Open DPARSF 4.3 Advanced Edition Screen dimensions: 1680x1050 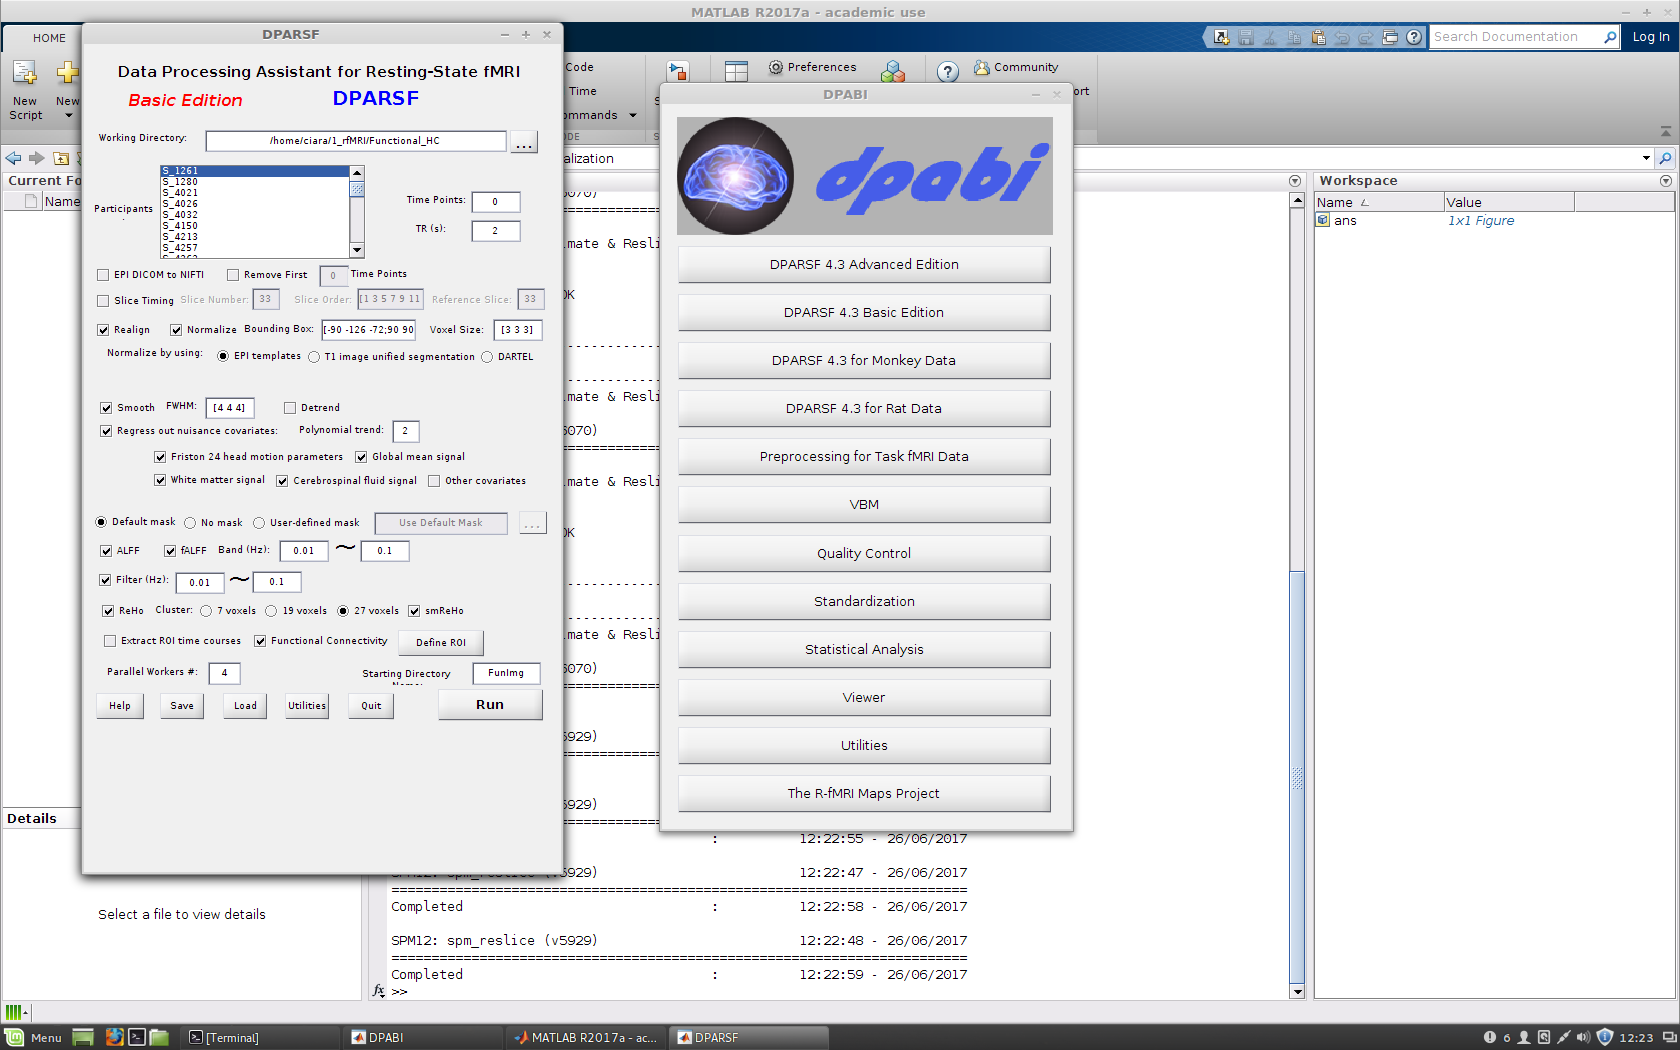pos(864,265)
